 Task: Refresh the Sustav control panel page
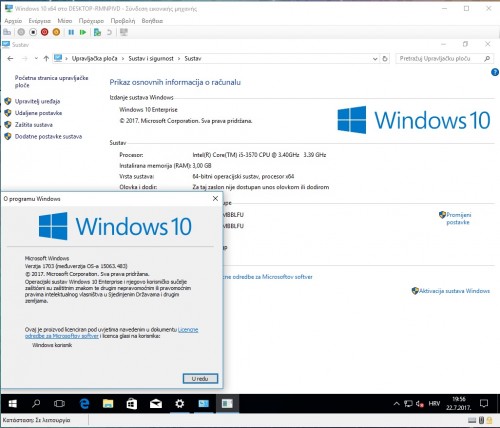coord(385,59)
